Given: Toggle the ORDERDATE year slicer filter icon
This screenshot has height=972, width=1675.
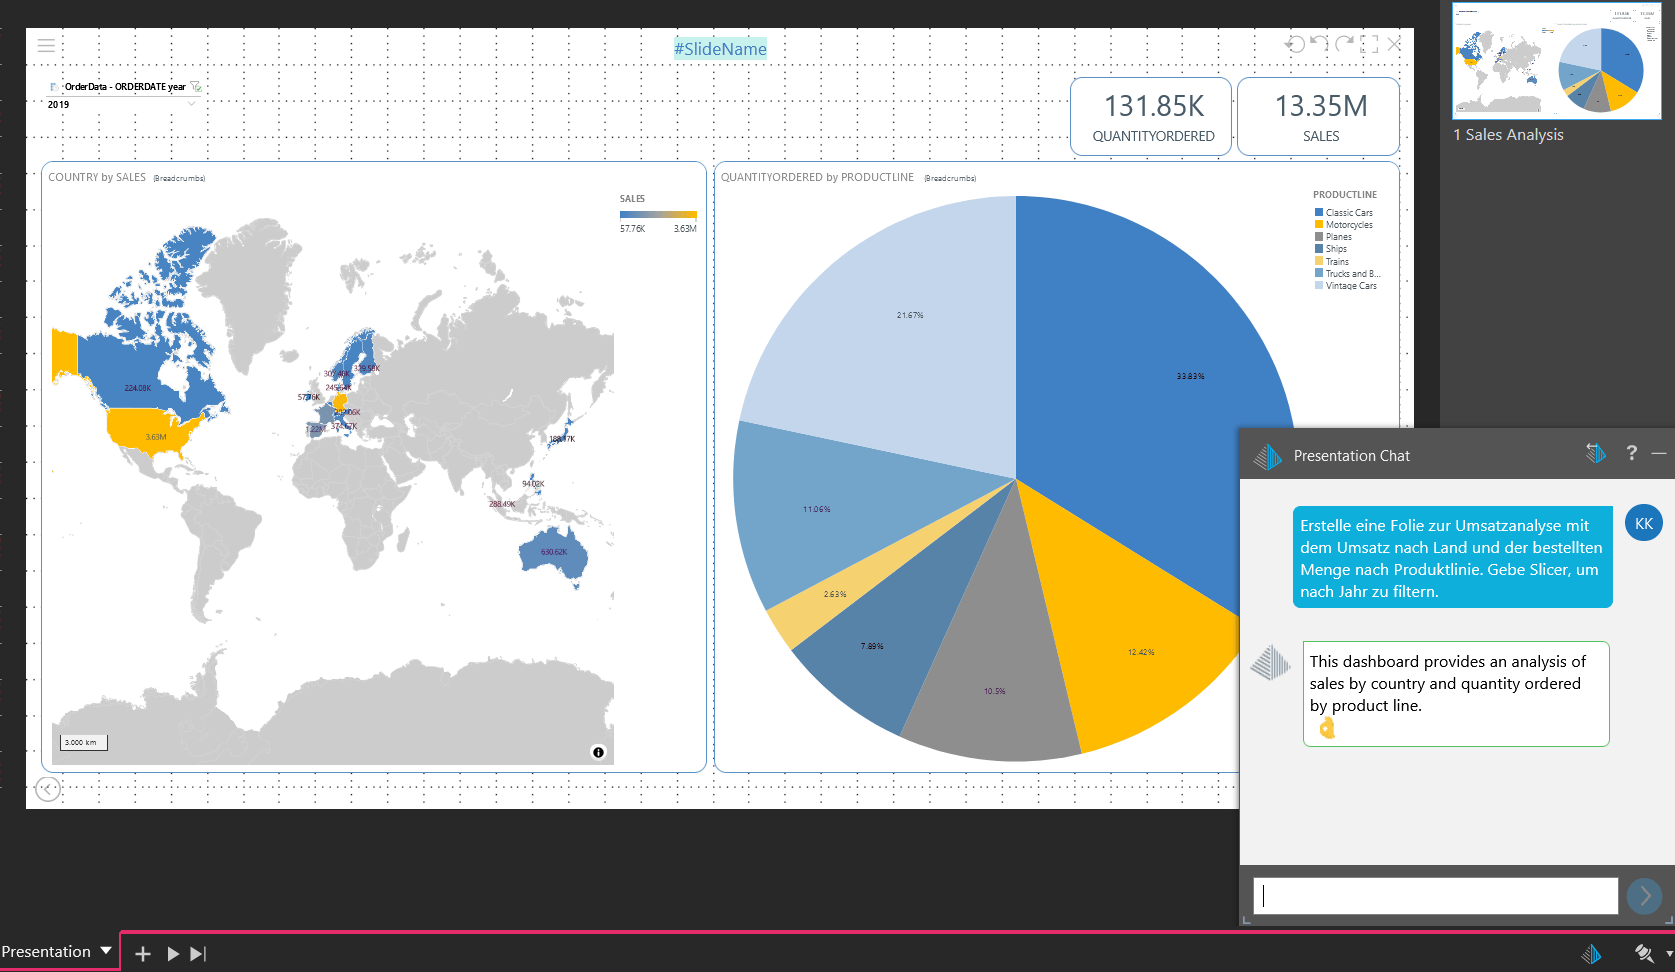Looking at the screenshot, I should tap(196, 87).
